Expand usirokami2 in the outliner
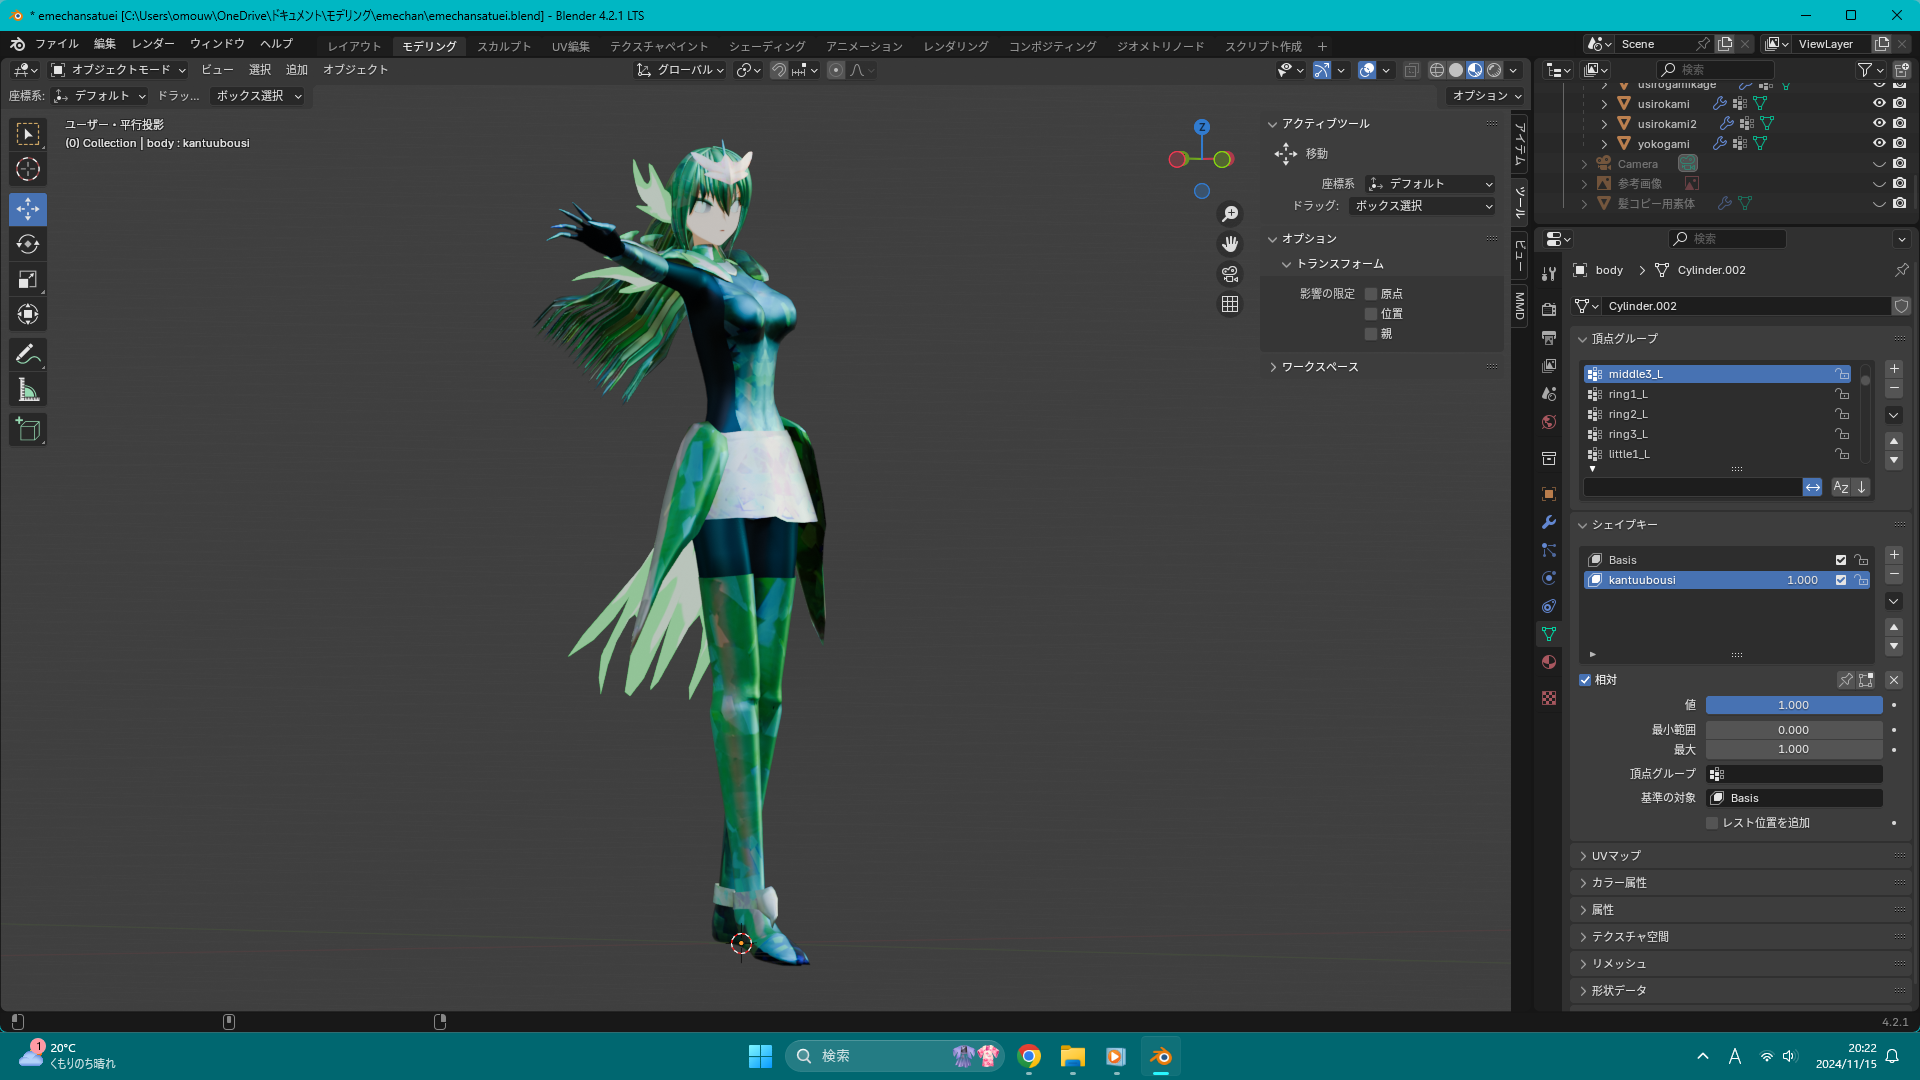Viewport: 1920px width, 1080px height. 1604,124
